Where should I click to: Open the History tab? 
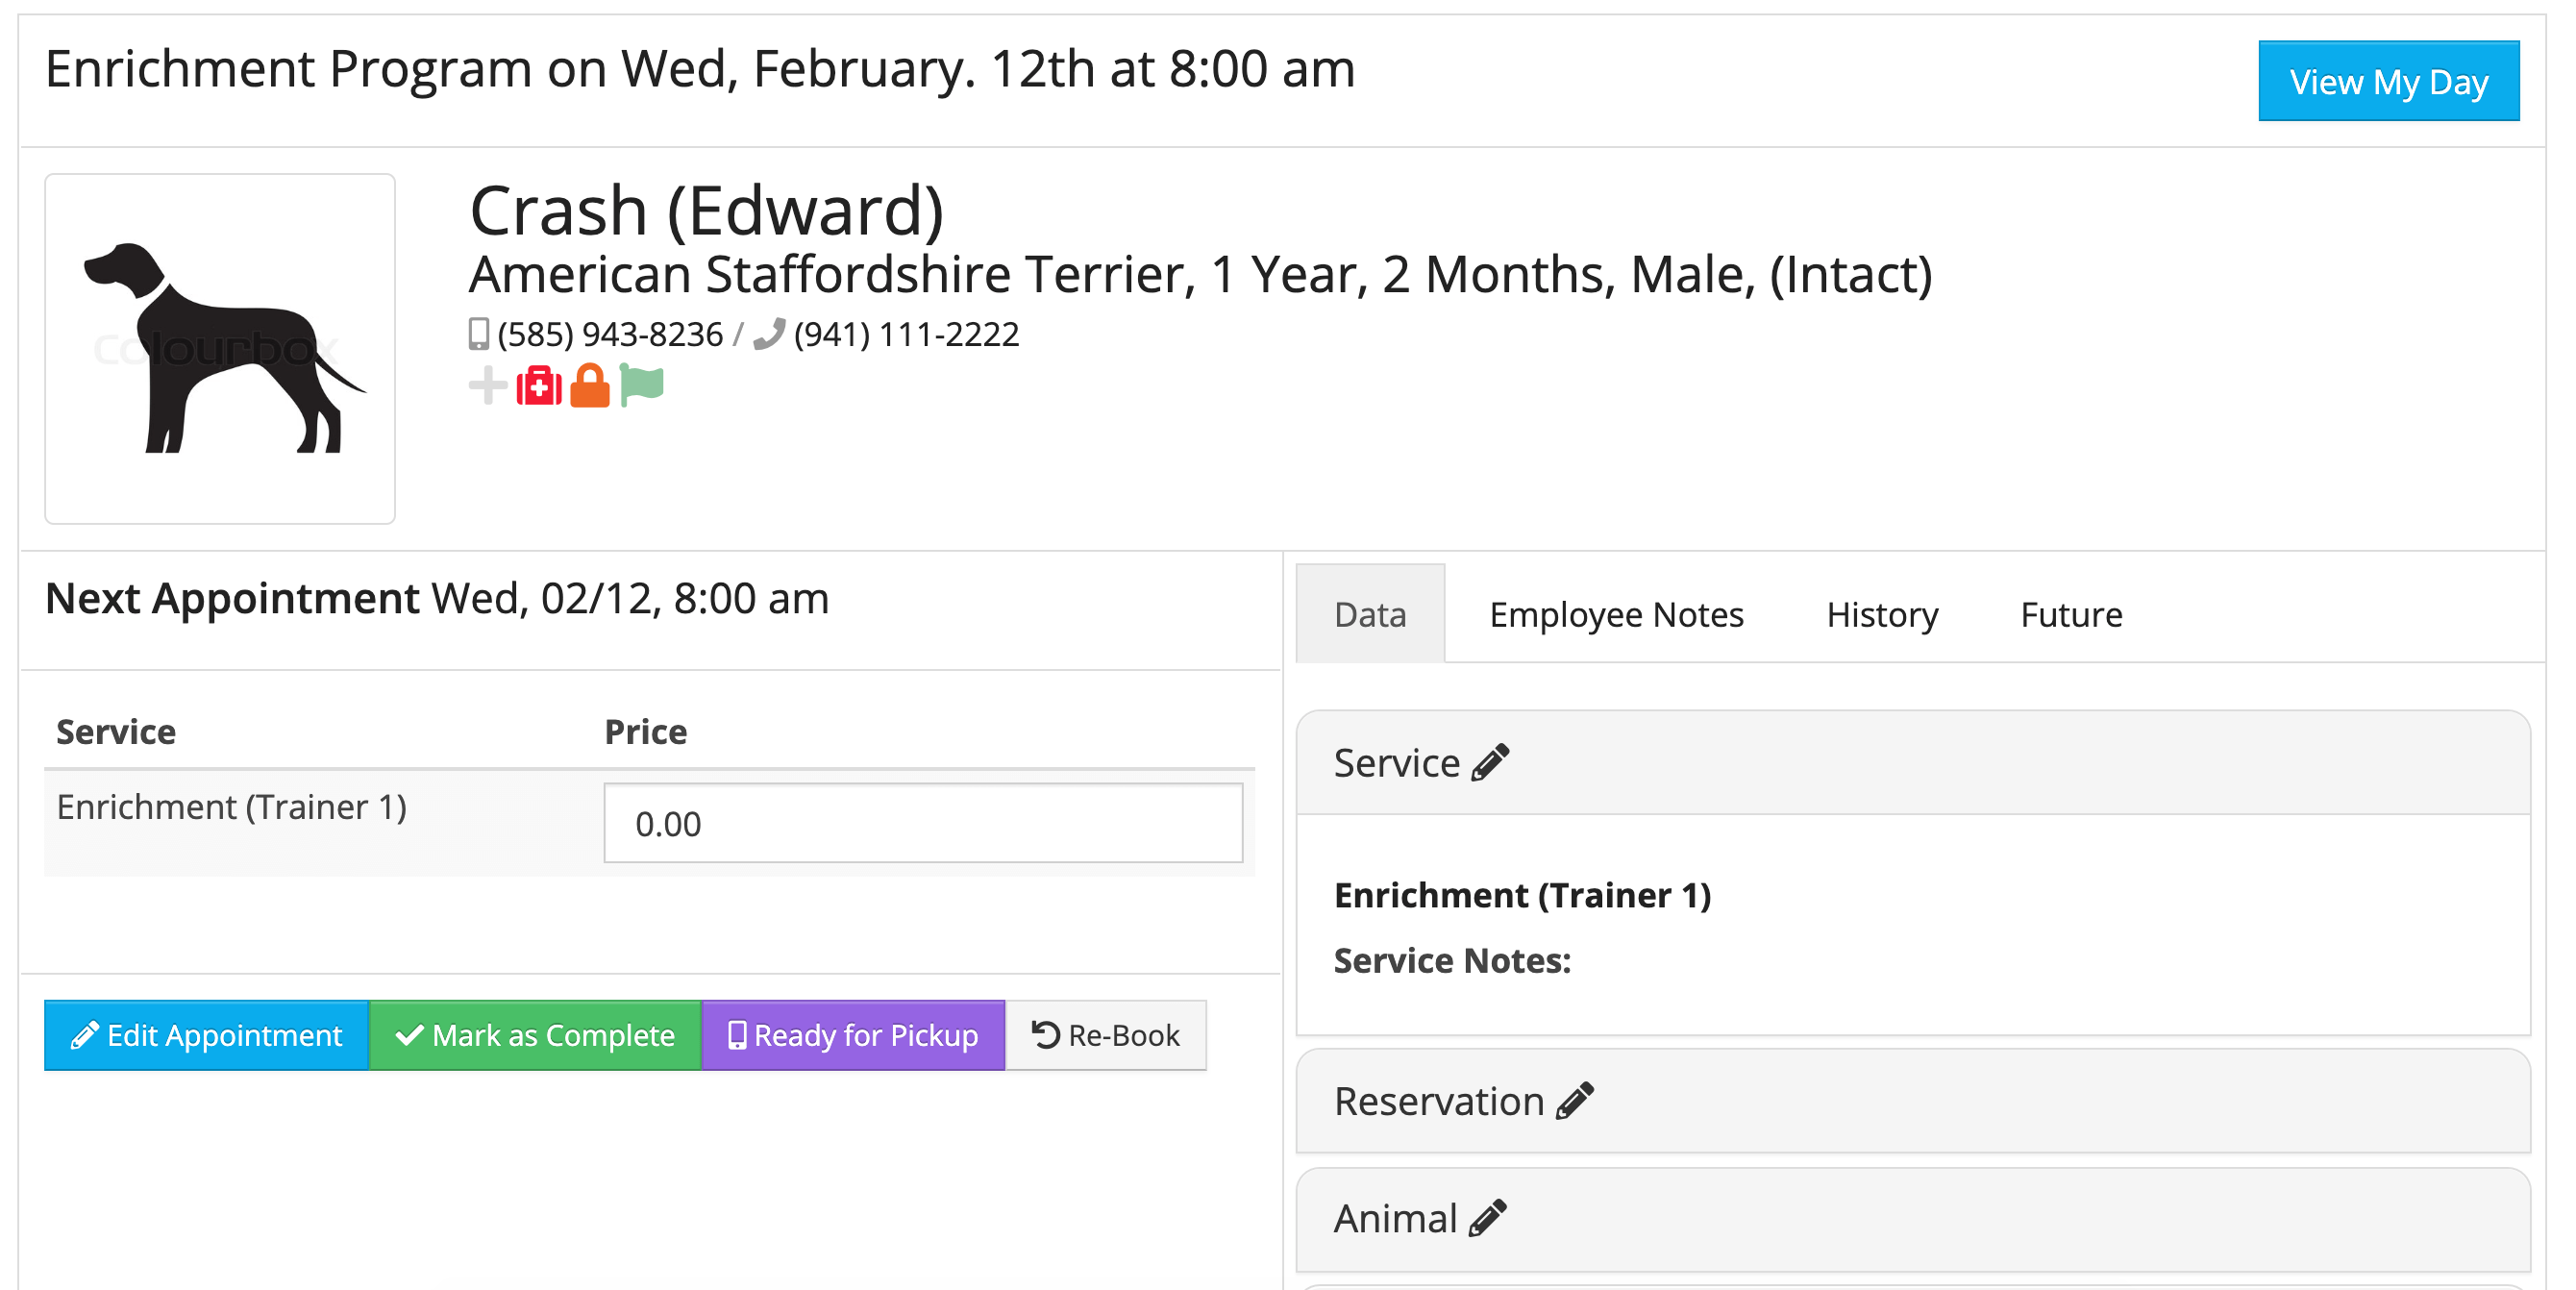(1881, 614)
